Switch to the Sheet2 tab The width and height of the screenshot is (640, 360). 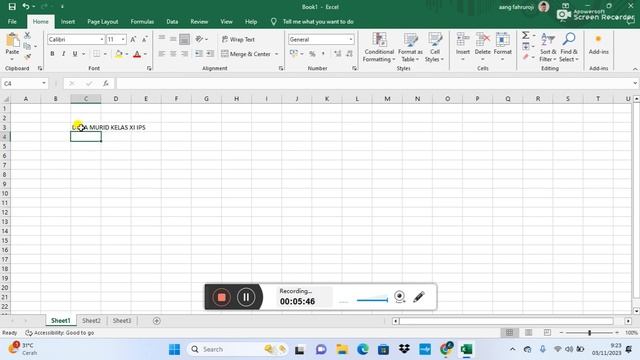pyautogui.click(x=91, y=321)
